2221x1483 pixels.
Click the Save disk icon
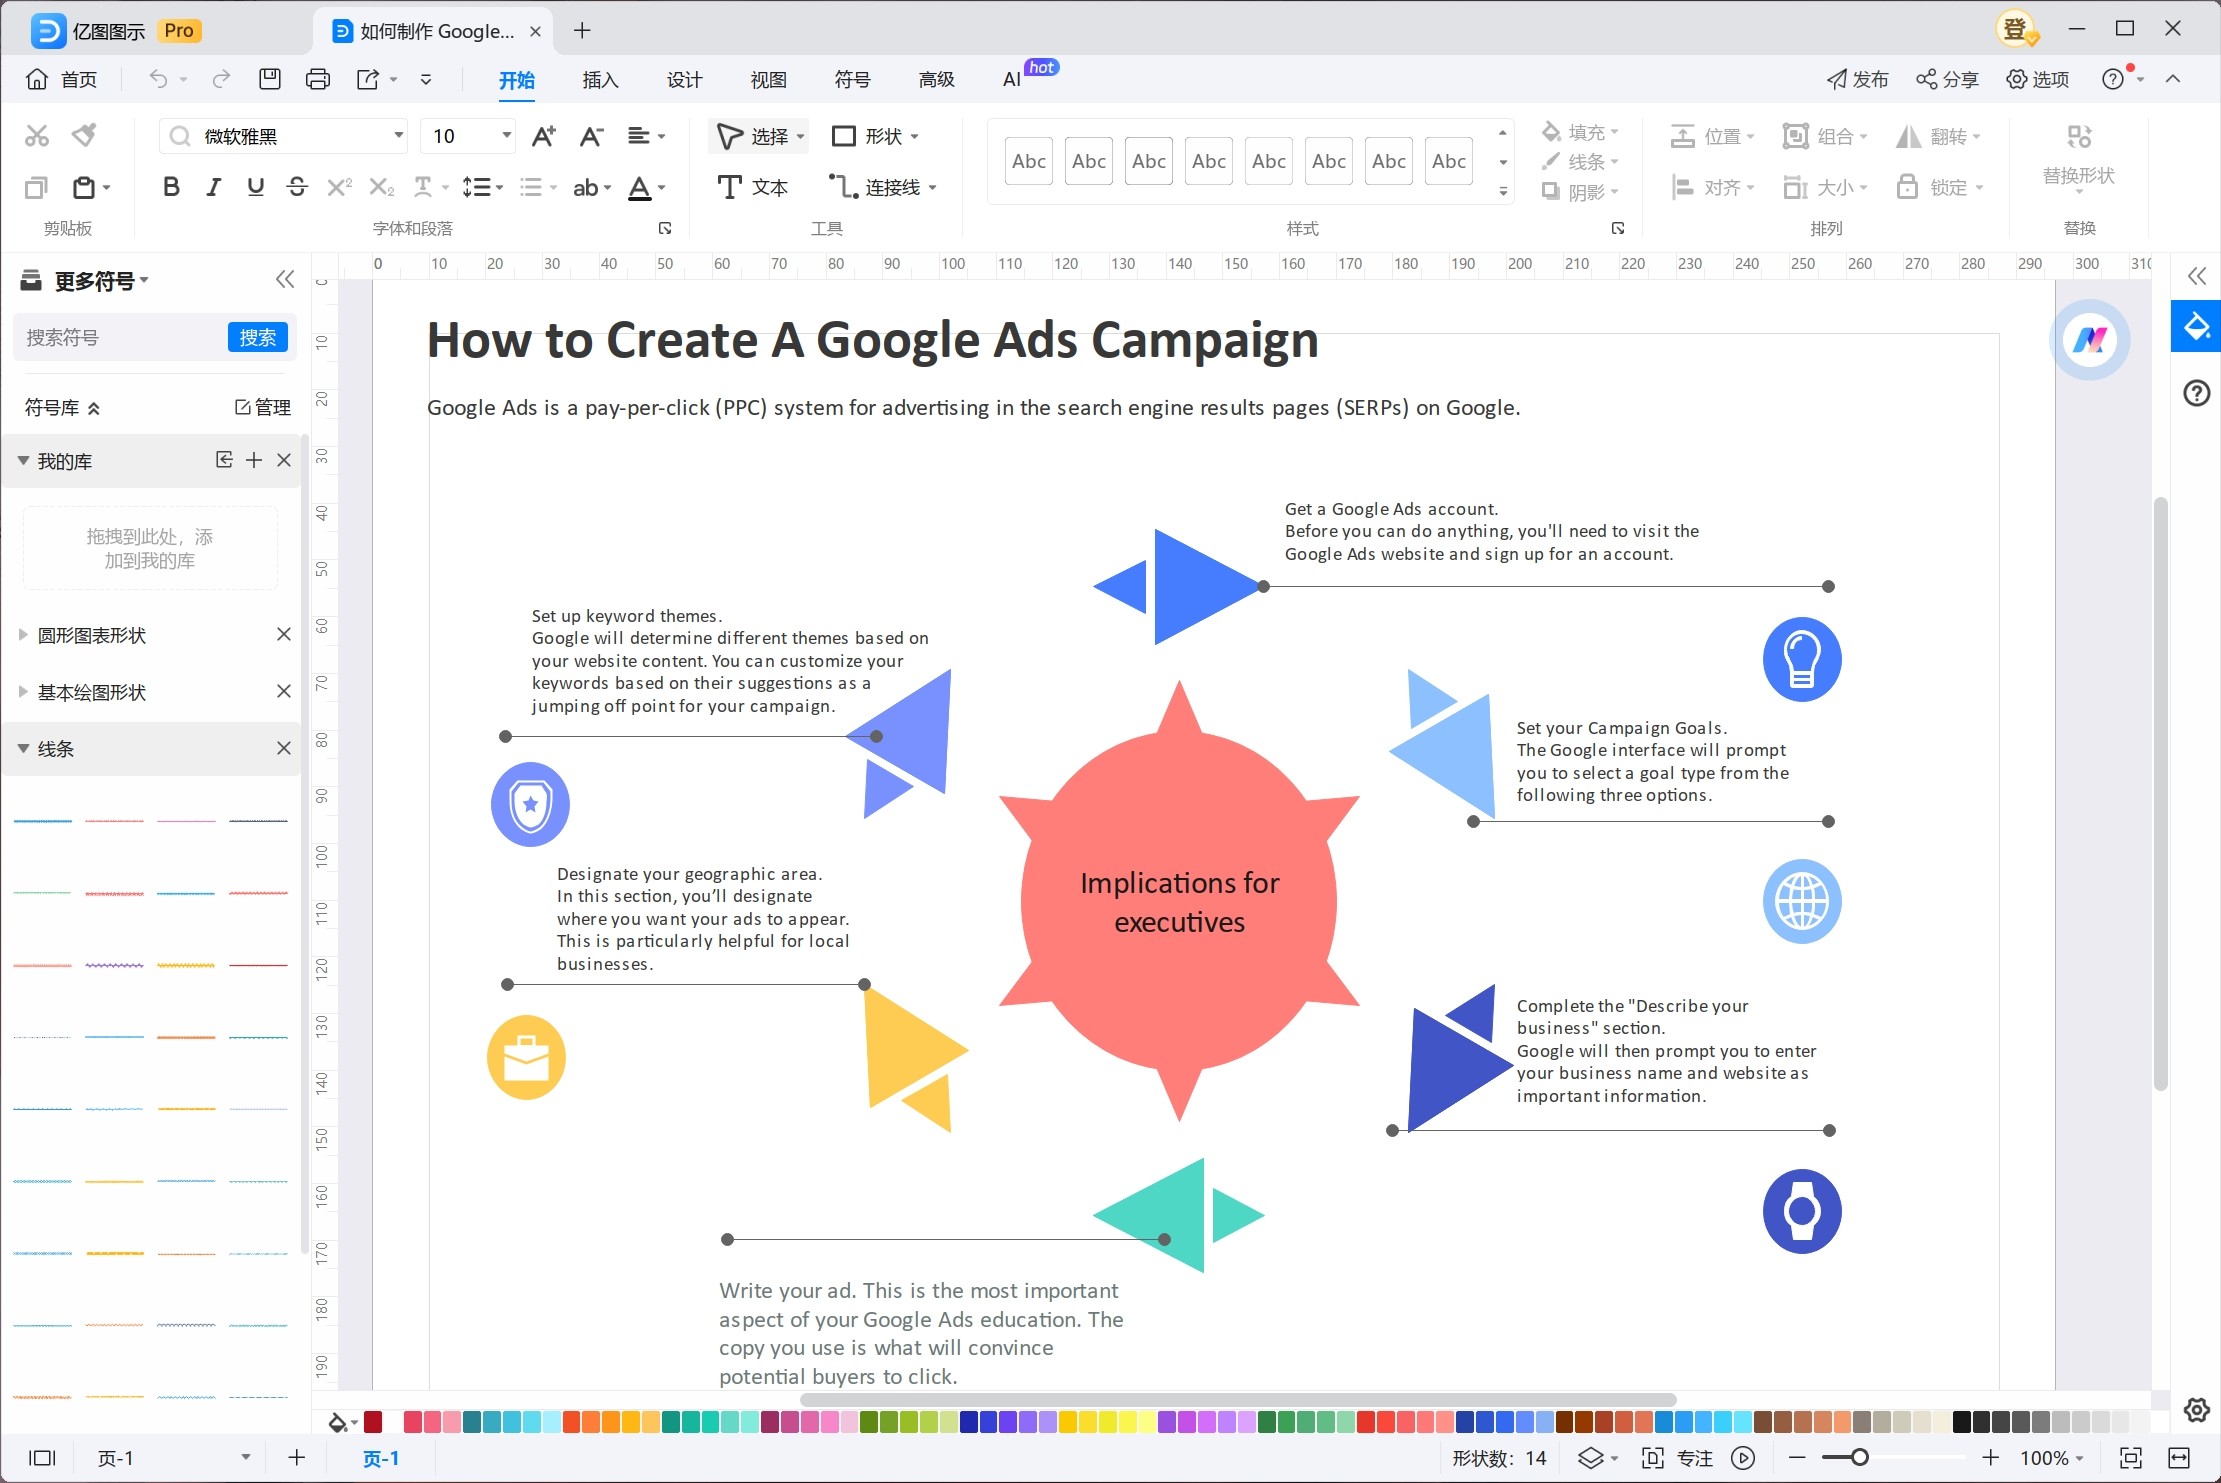click(270, 79)
